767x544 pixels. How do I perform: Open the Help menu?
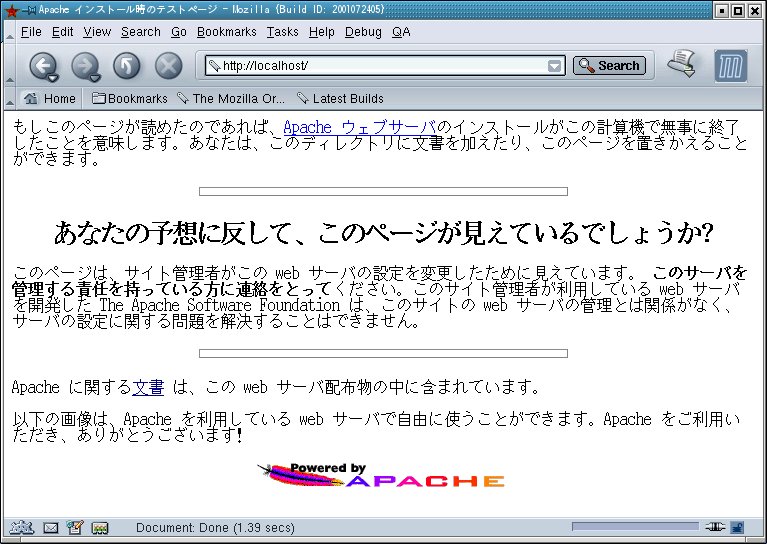point(321,32)
